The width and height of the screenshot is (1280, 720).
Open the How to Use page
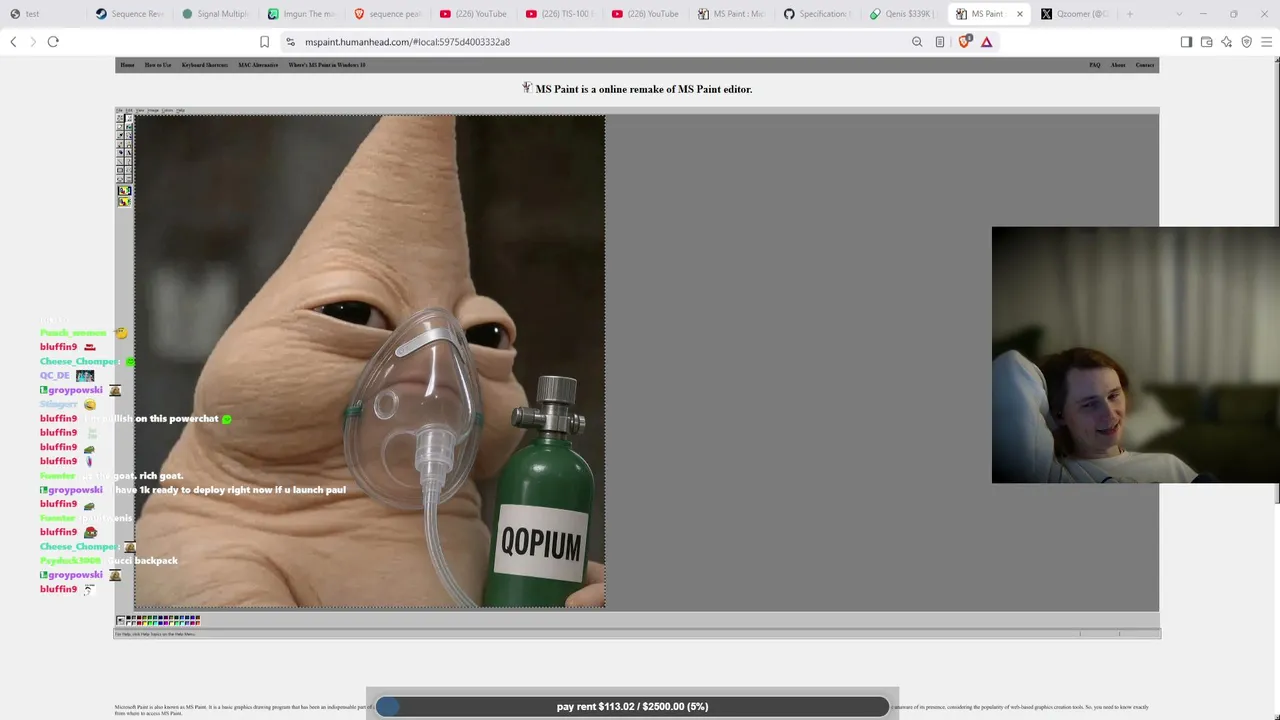pyautogui.click(x=158, y=65)
